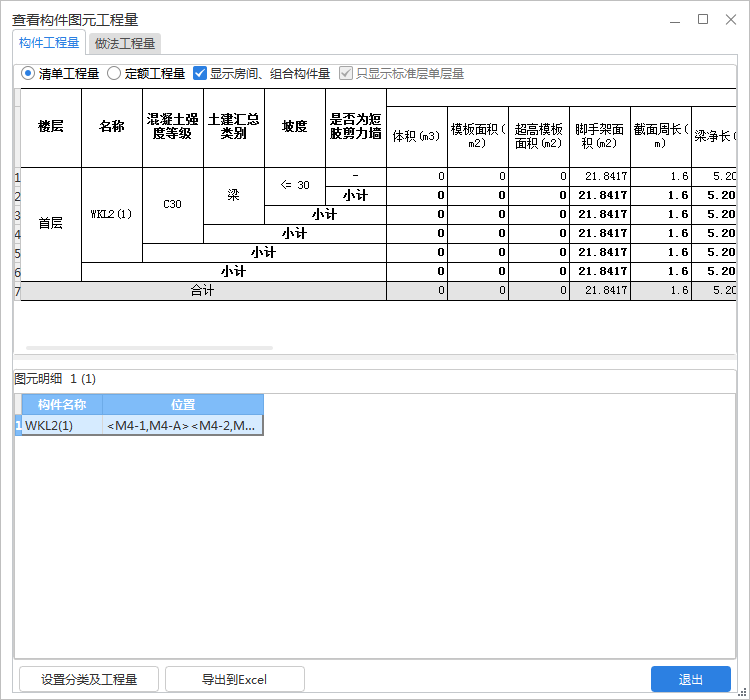Click the 设置分类及工程量 button

89,679
